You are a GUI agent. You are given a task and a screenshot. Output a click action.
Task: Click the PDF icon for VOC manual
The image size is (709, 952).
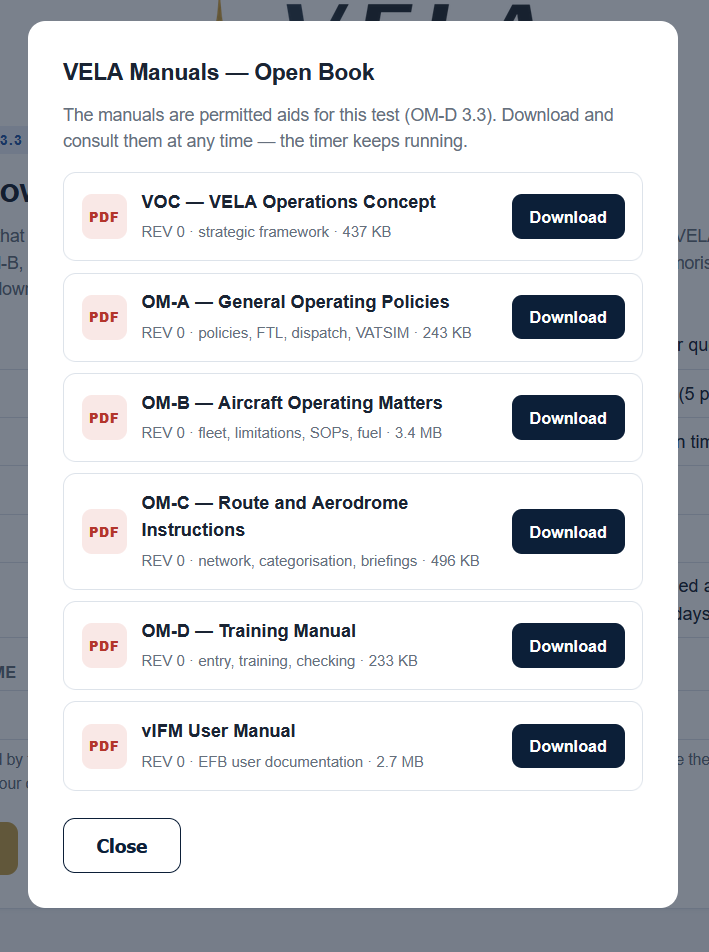[104, 217]
